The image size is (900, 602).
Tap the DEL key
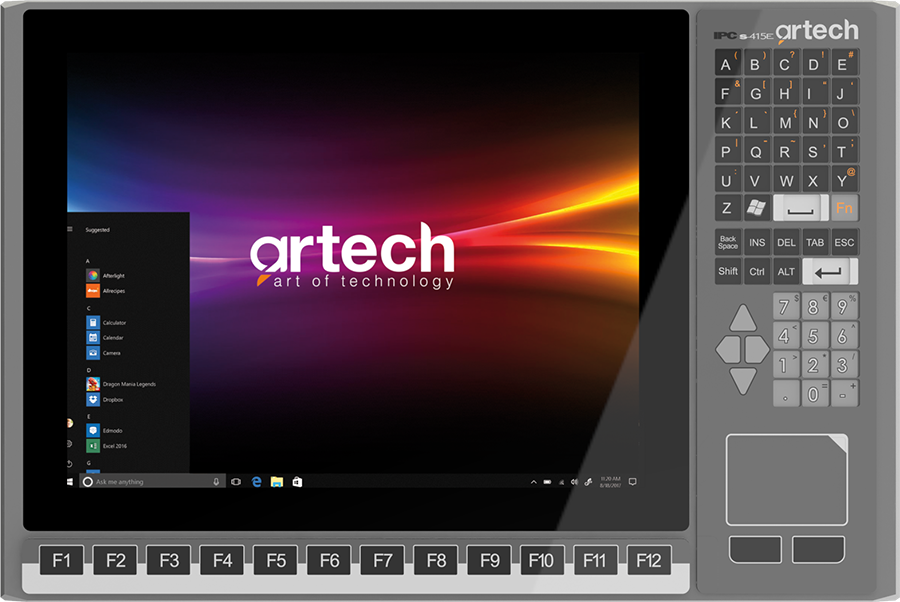coord(786,242)
